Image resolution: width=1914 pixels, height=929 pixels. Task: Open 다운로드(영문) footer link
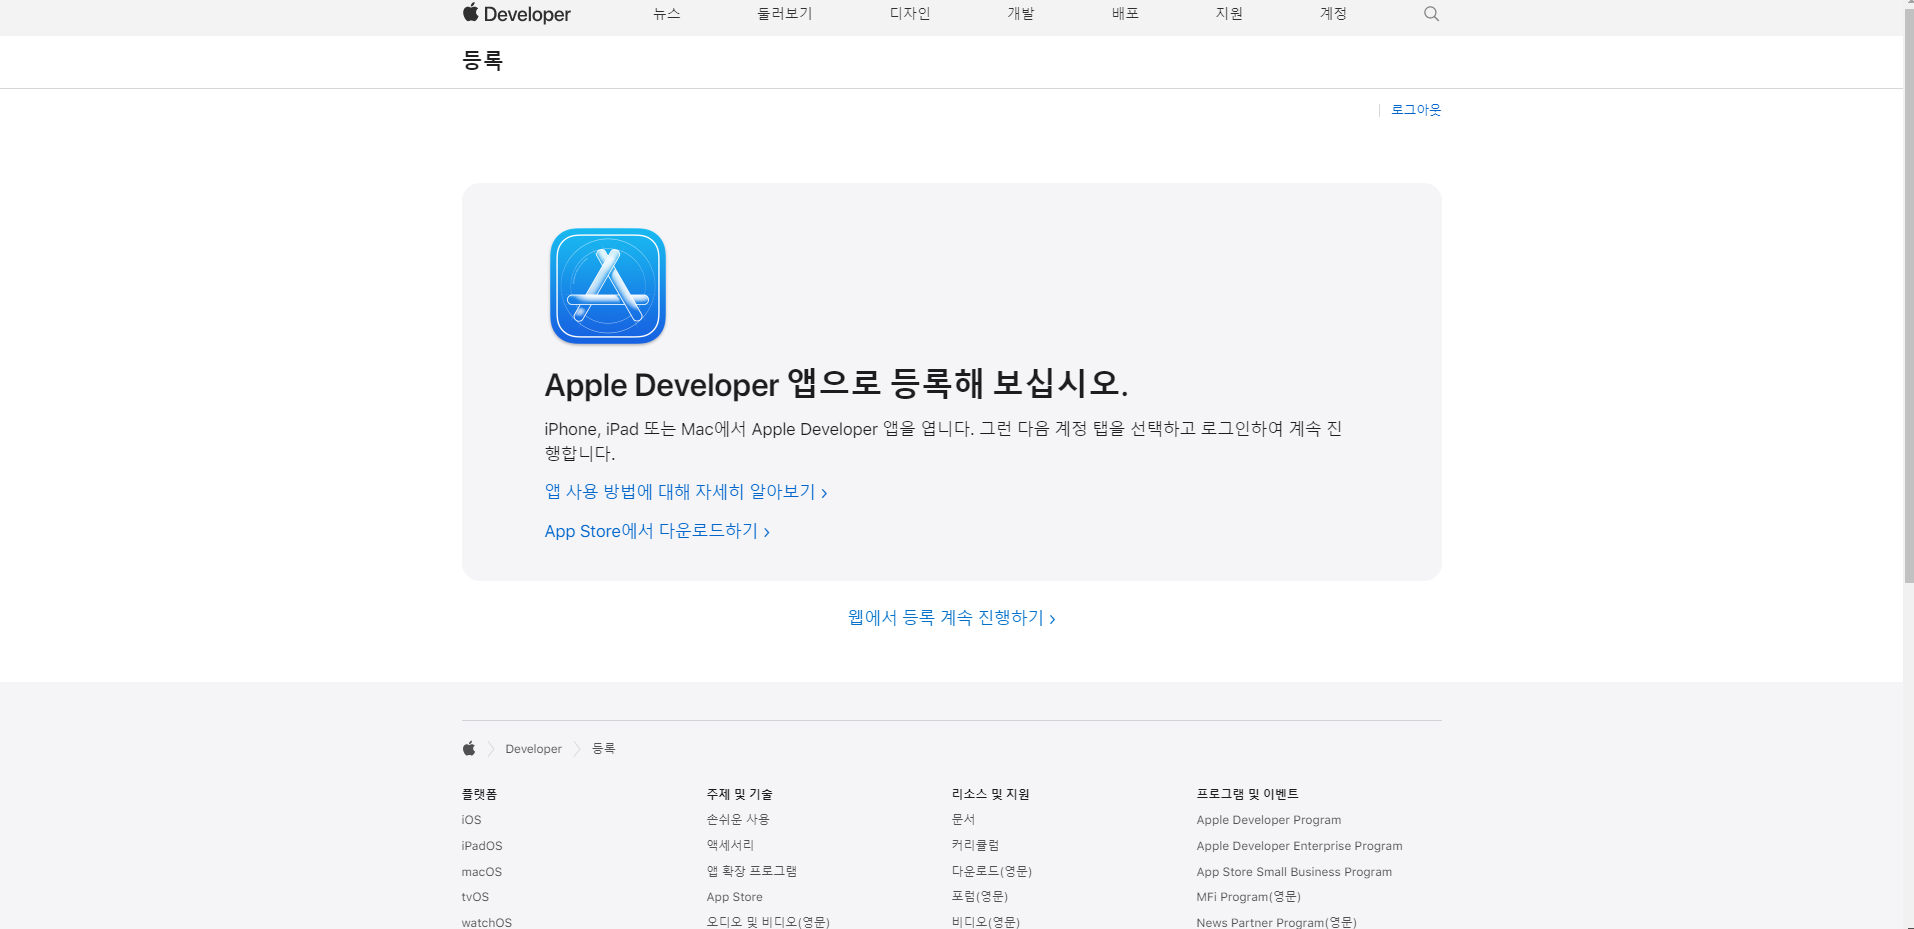pyautogui.click(x=991, y=871)
